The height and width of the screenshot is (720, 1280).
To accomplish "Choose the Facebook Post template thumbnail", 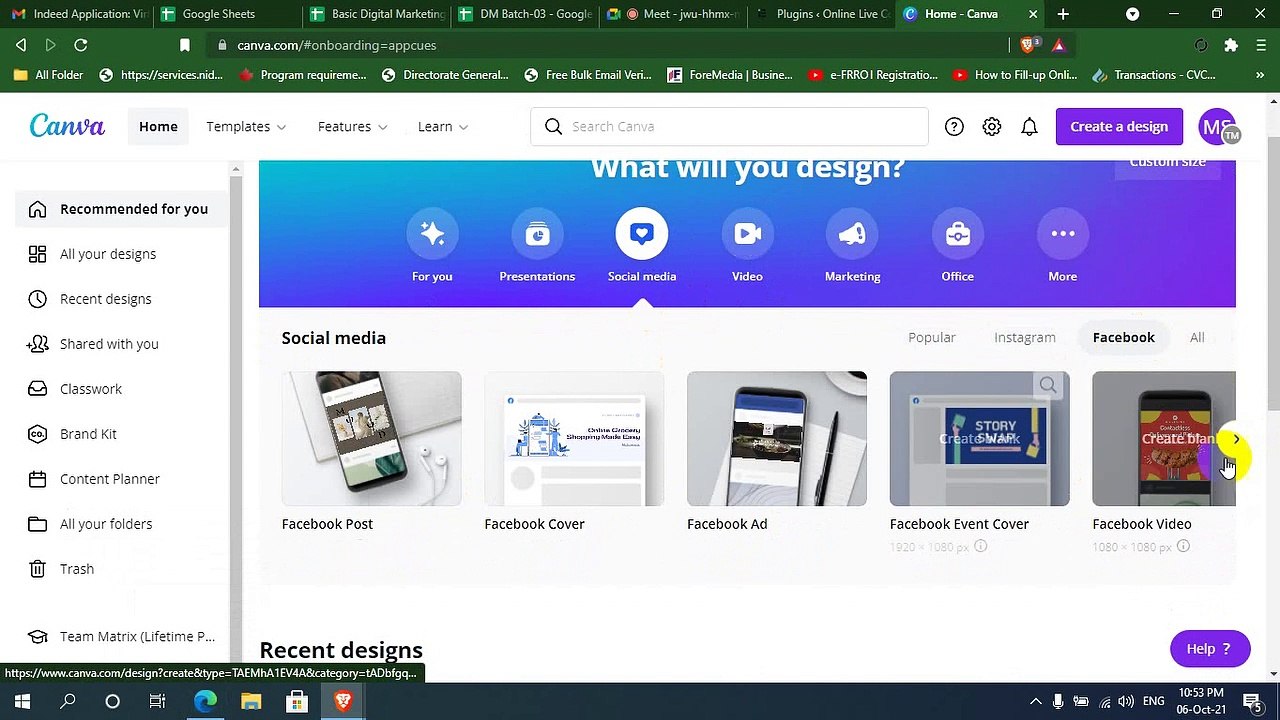I will click(x=371, y=439).
